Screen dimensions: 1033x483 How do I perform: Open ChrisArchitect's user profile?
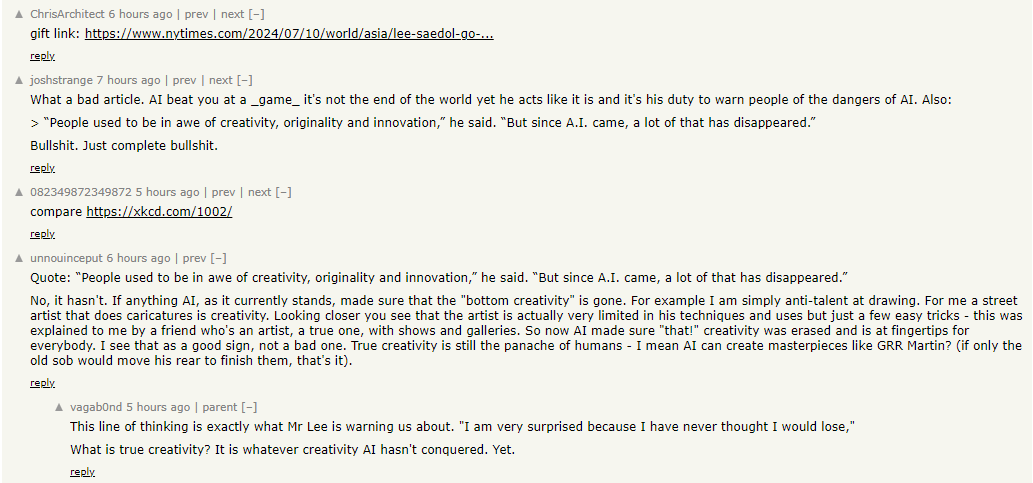click(x=67, y=14)
